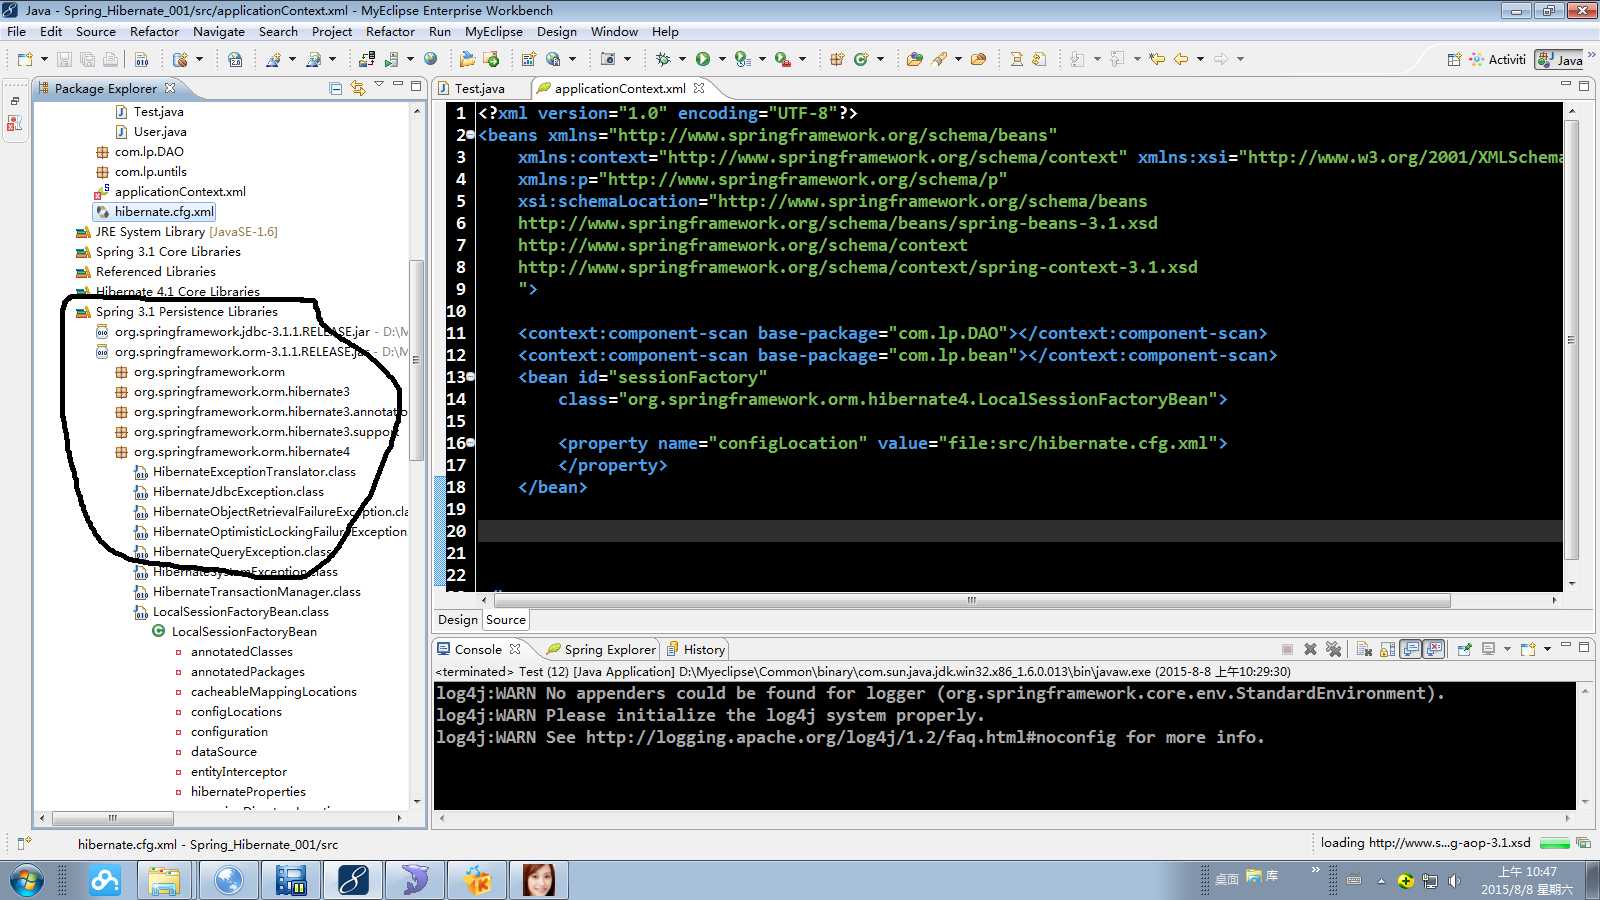Viewport: 1600px width, 900px height.
Task: Open the New wizard dropdown arrow
Action: click(x=43, y=59)
